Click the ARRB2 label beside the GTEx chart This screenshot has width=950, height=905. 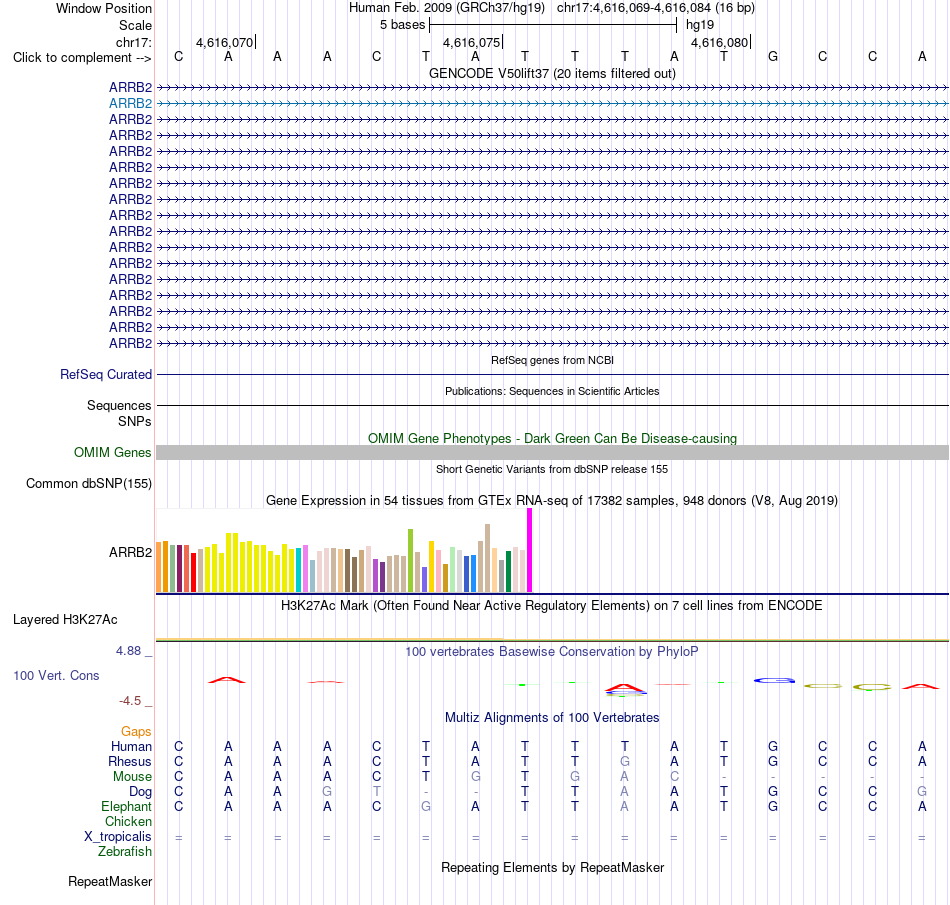pos(130,552)
